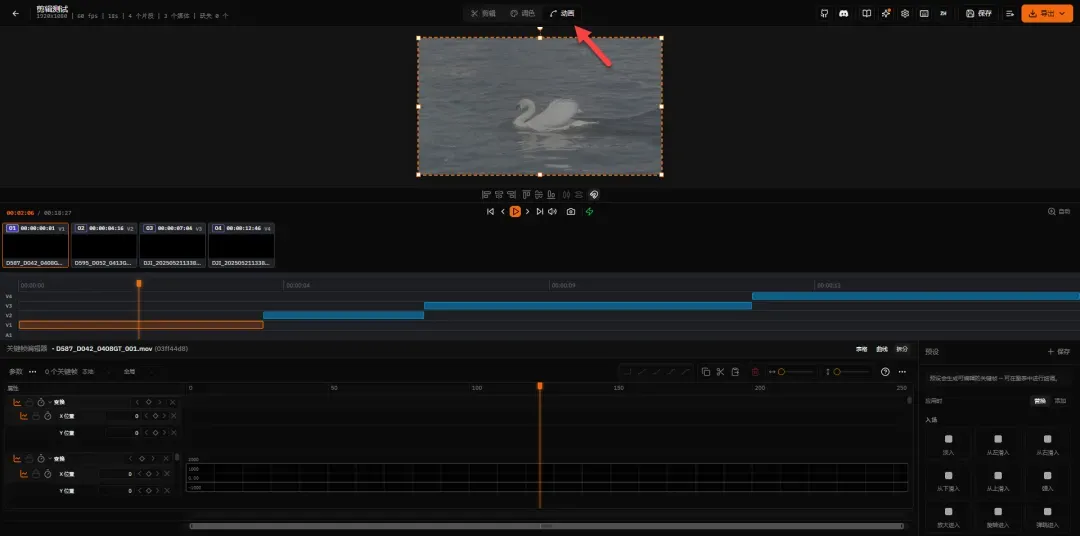Distribute selected items horizontally
This screenshot has width=1080, height=536.
[567, 194]
